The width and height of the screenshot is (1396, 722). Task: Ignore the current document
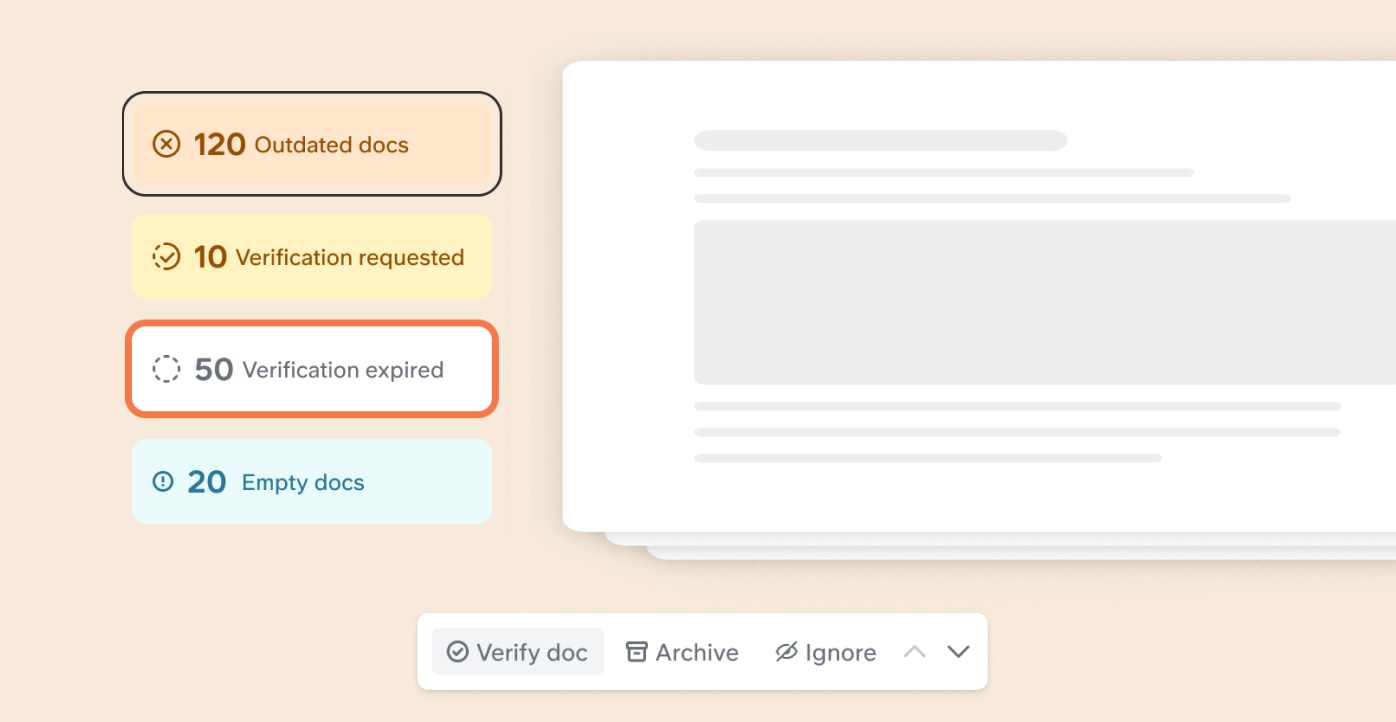click(x=826, y=652)
